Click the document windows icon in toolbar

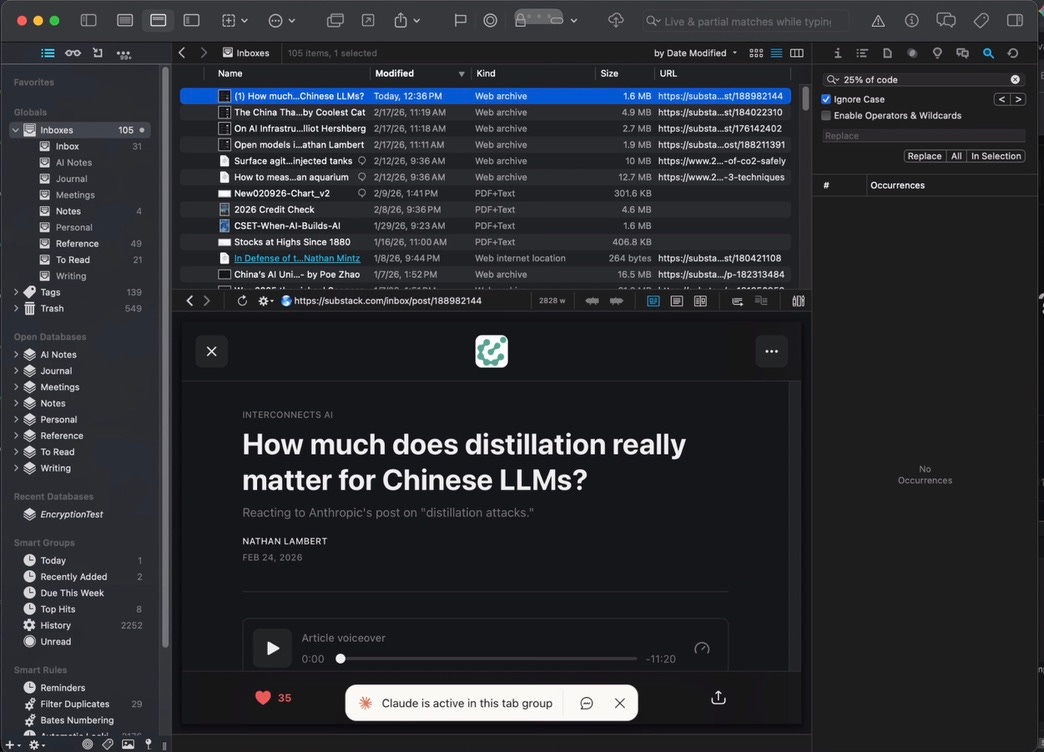tap(335, 21)
